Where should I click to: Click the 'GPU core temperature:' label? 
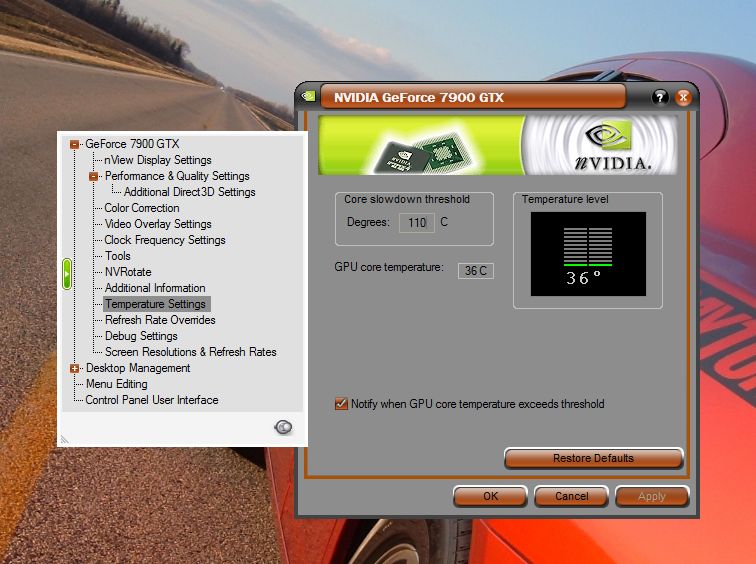[x=389, y=267]
